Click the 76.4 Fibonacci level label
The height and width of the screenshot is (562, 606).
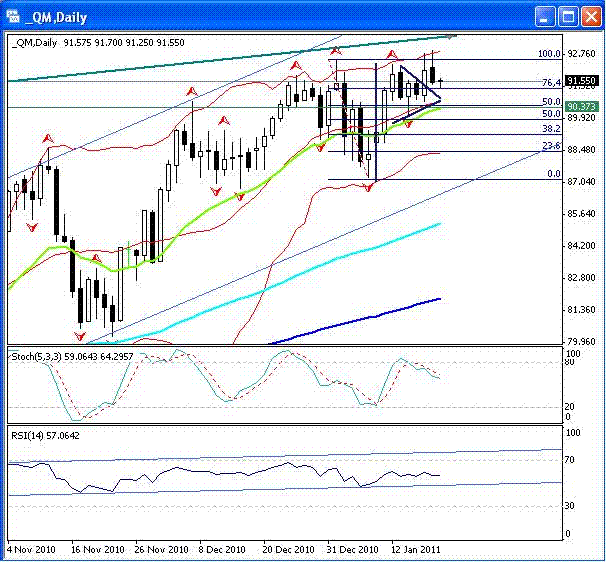[x=552, y=82]
